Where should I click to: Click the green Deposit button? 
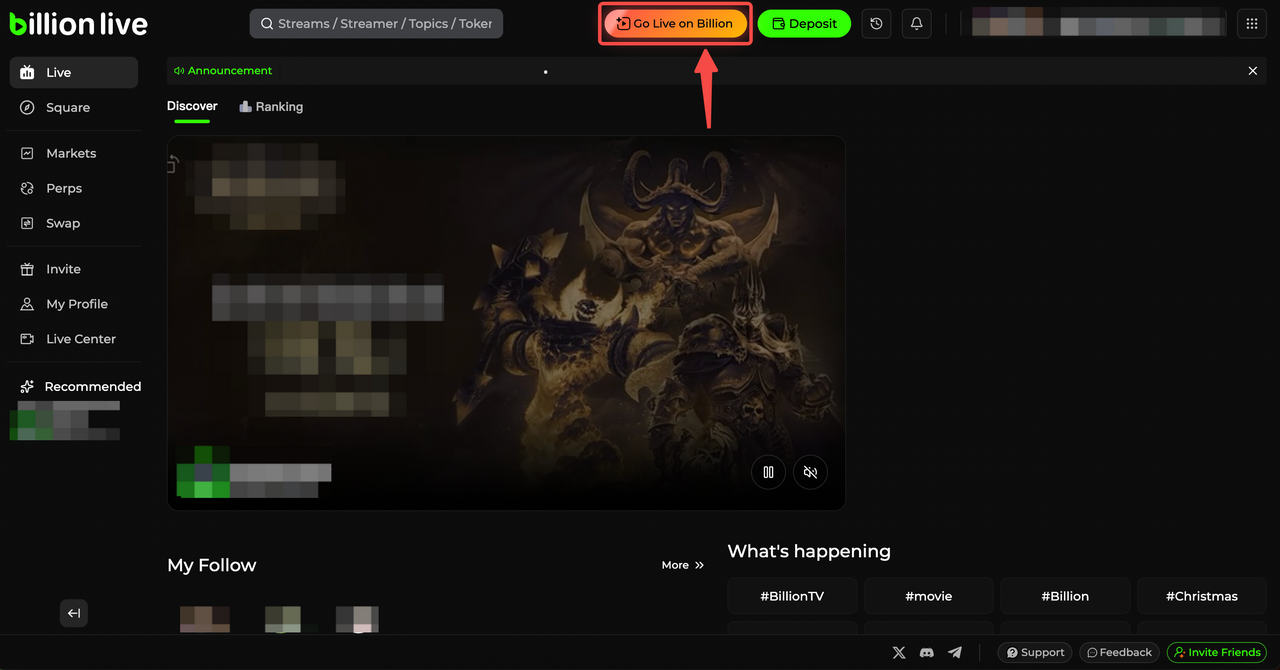tap(804, 24)
